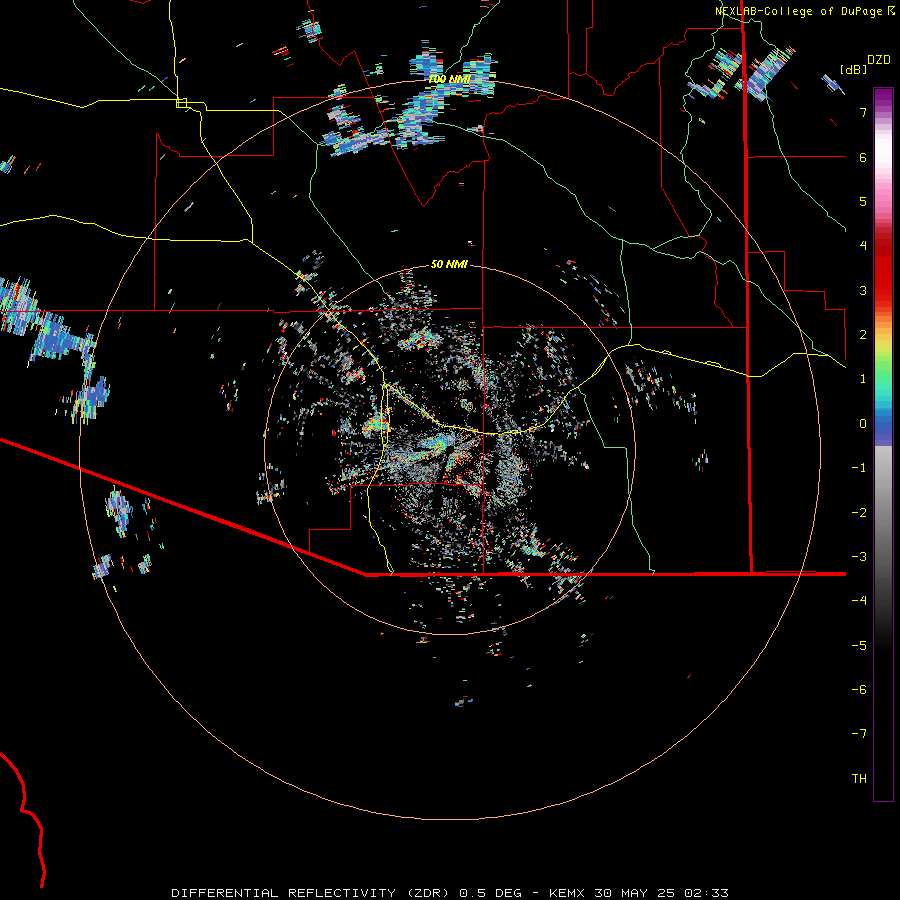Click "DIFFERENTIAL REFLECTIVITY" in the bottom caption

[284, 893]
